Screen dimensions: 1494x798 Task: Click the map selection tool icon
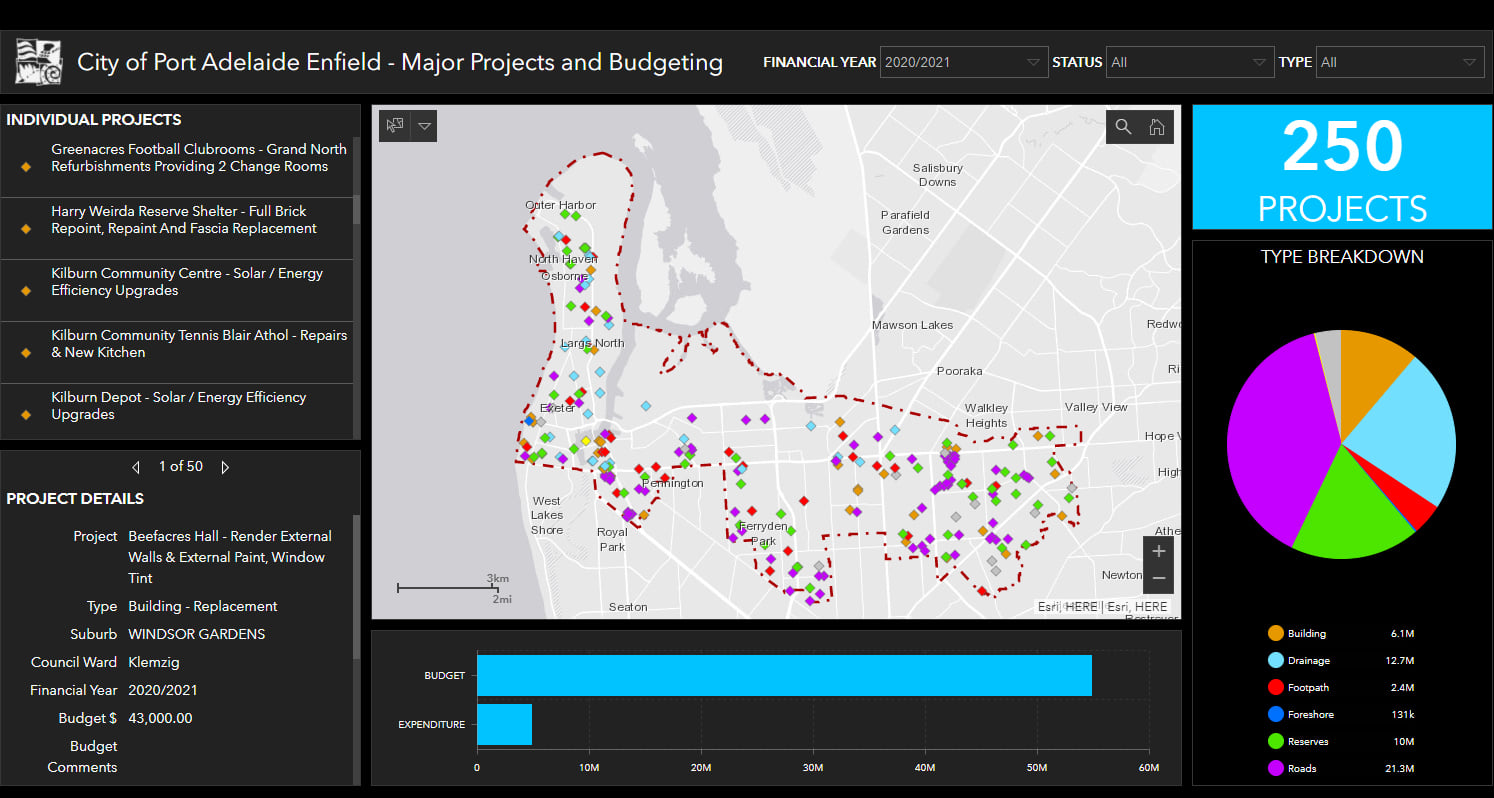pos(395,126)
